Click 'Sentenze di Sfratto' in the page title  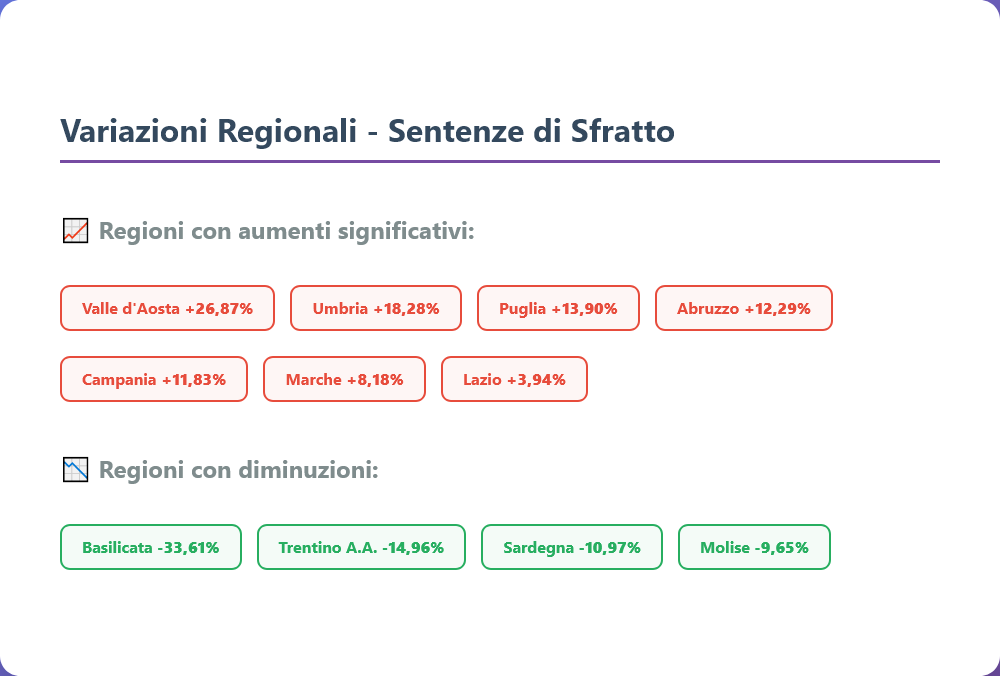pyautogui.click(x=531, y=131)
